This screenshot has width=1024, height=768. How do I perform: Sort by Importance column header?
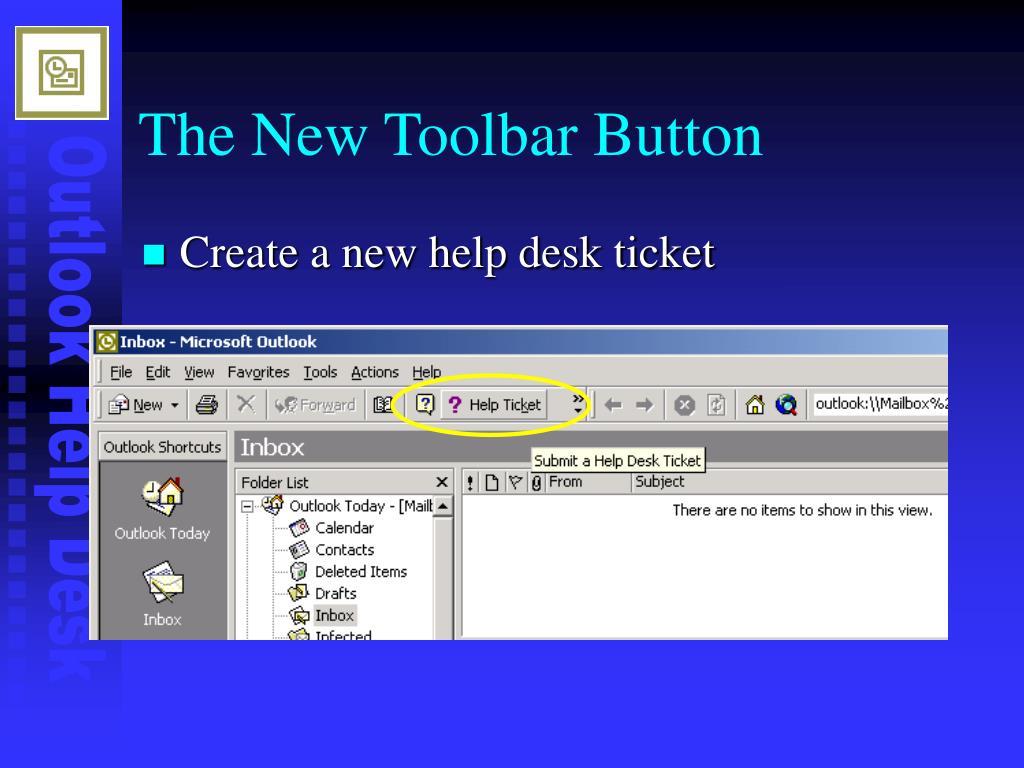[470, 483]
